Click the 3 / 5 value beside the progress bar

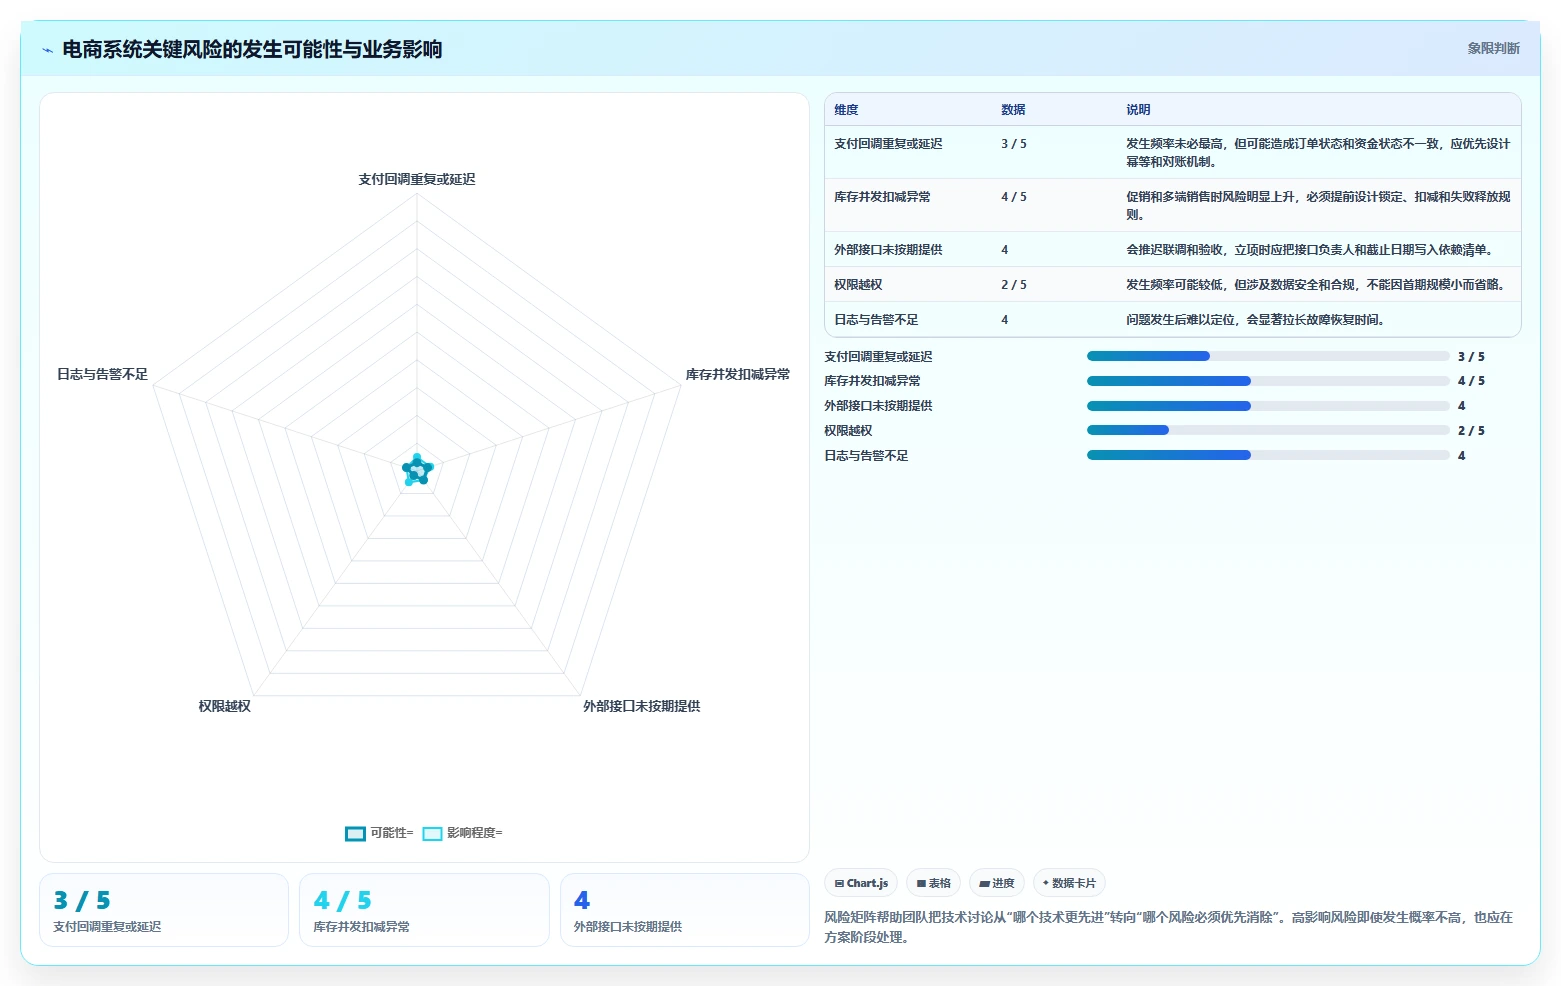(1471, 357)
